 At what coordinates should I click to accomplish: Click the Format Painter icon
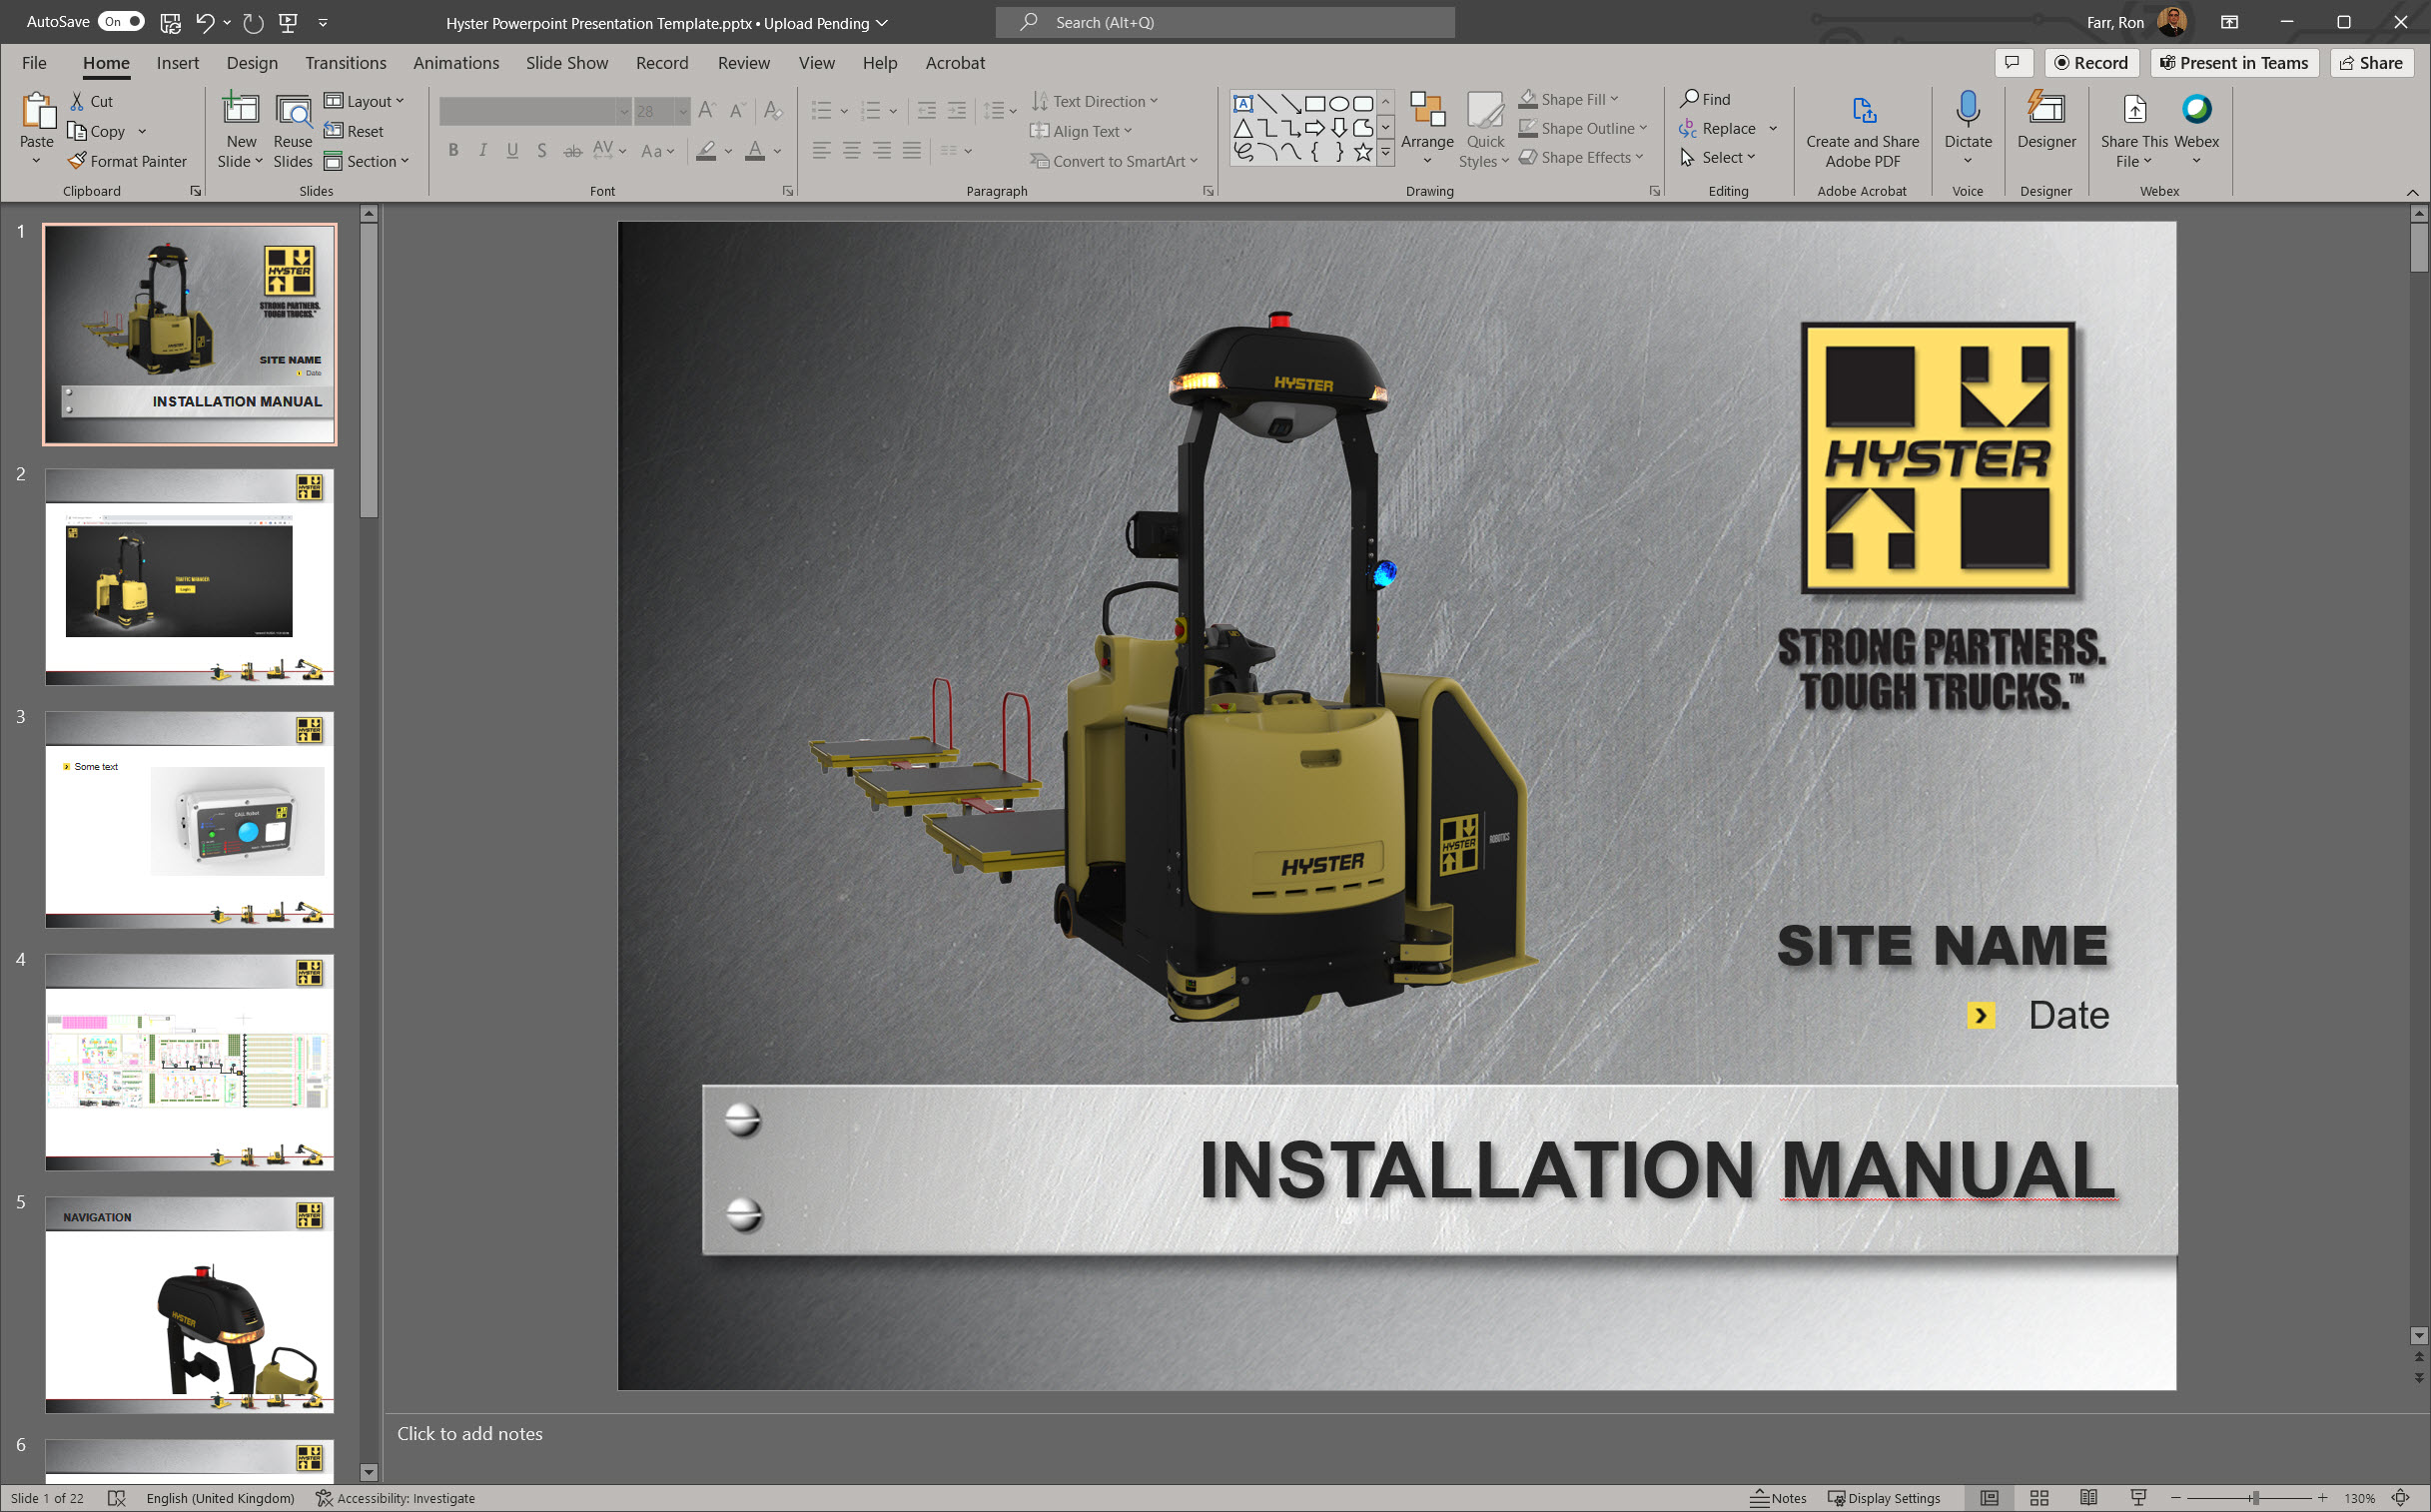pyautogui.click(x=77, y=161)
